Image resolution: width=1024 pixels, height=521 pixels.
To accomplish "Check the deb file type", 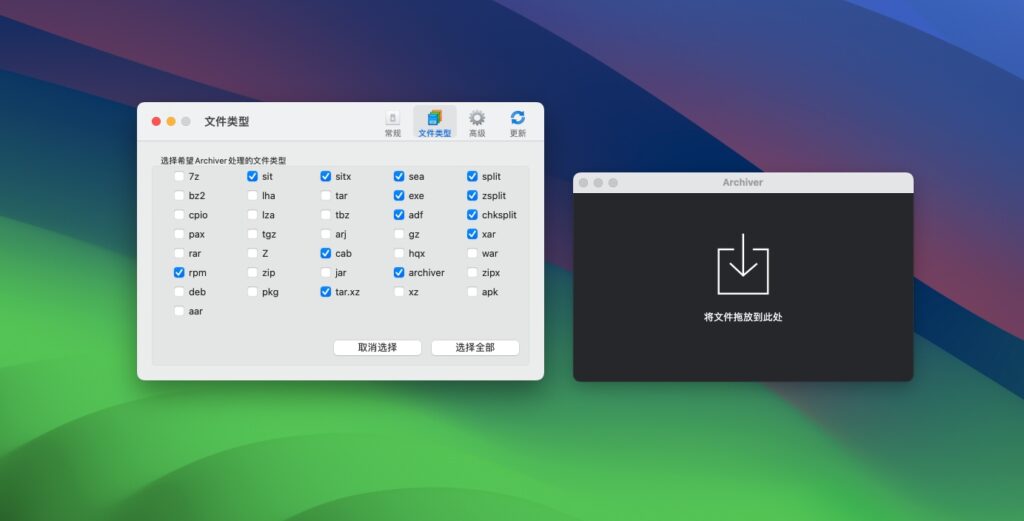I will point(179,292).
